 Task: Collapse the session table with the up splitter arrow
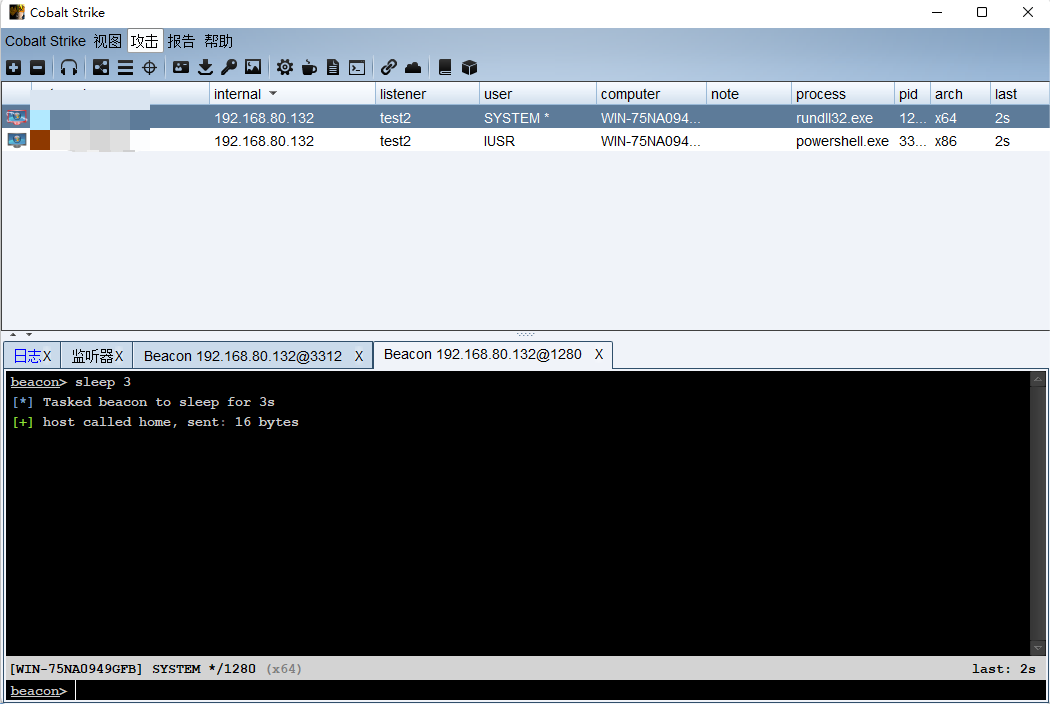coord(13,334)
